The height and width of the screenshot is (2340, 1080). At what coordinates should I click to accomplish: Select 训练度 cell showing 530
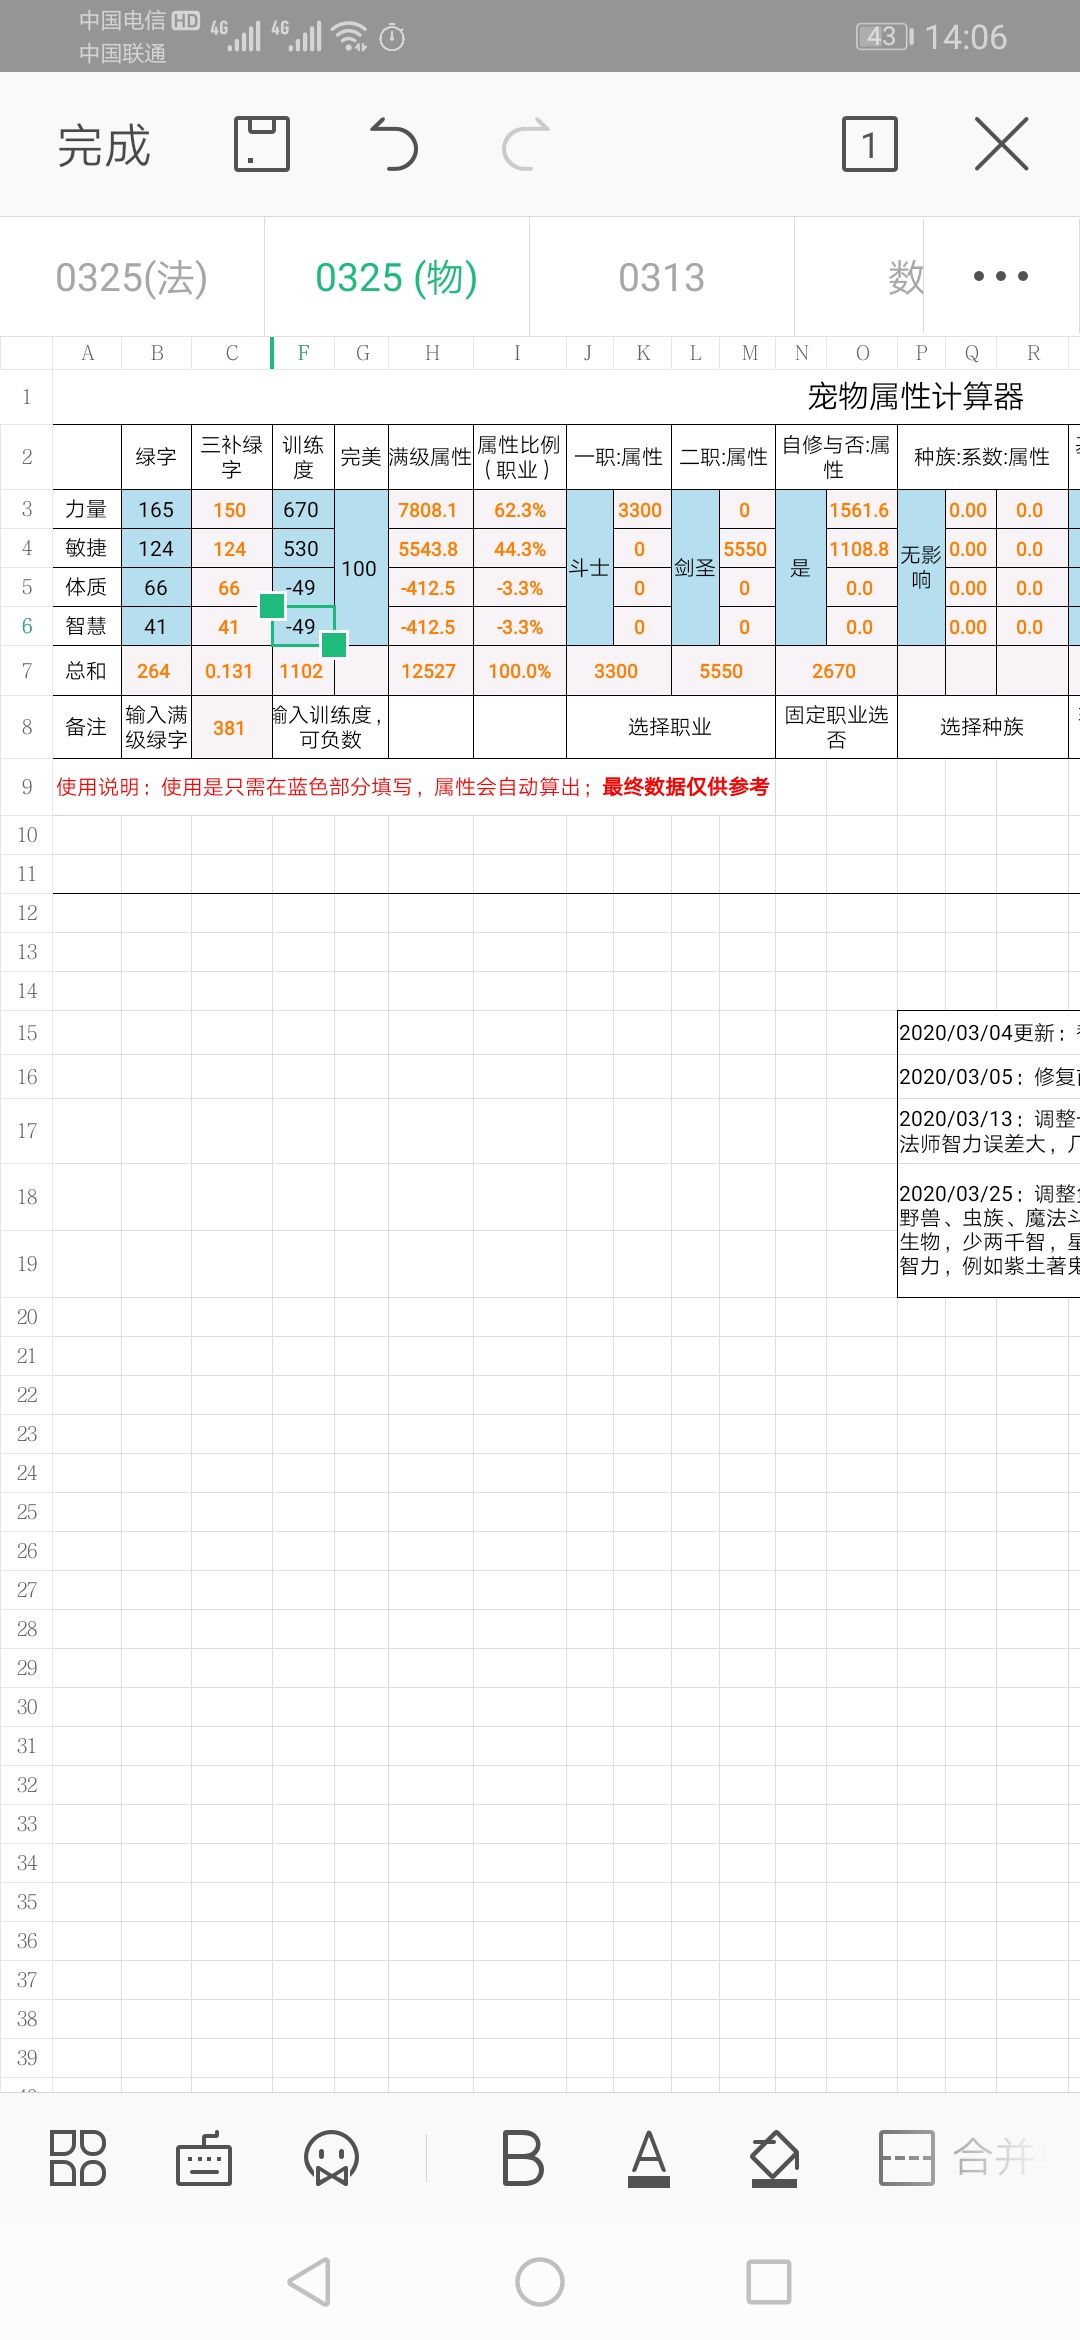302,548
